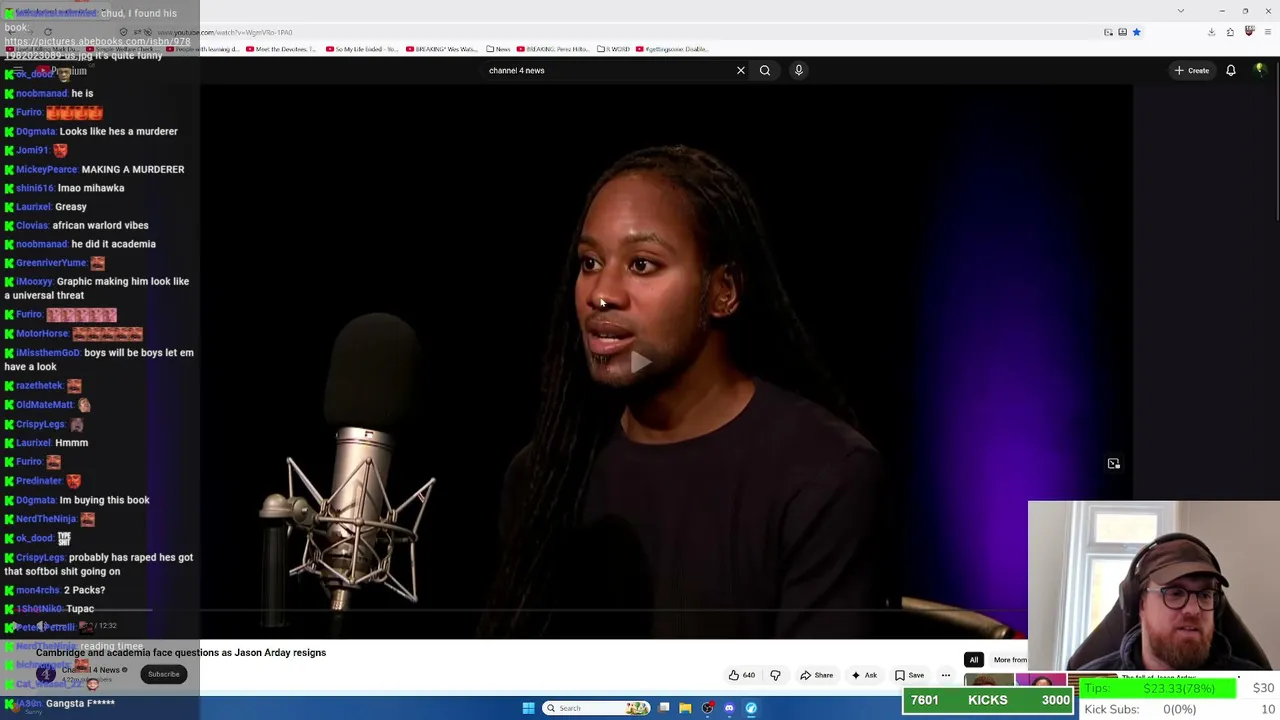Open the Windows Start menu
This screenshot has width=1280, height=720.
coord(528,708)
